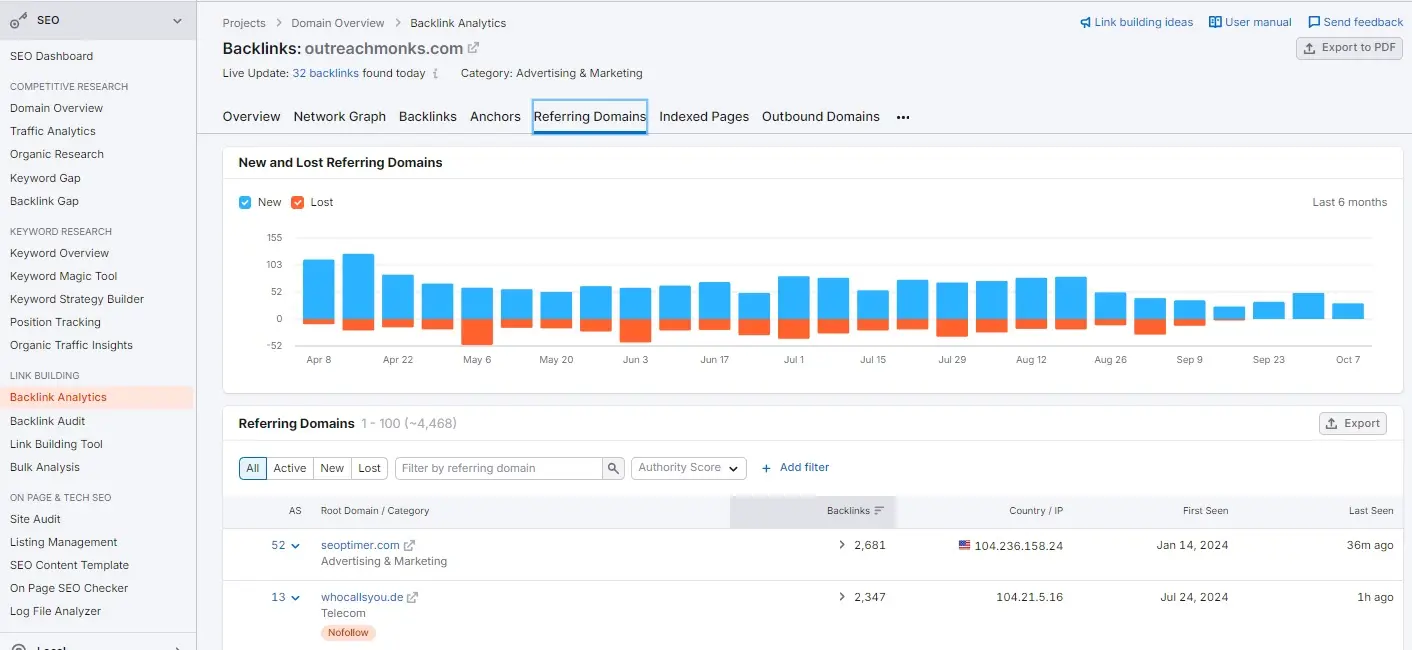The image size is (1412, 650).
Task: Click the Add filter button
Action: (795, 467)
